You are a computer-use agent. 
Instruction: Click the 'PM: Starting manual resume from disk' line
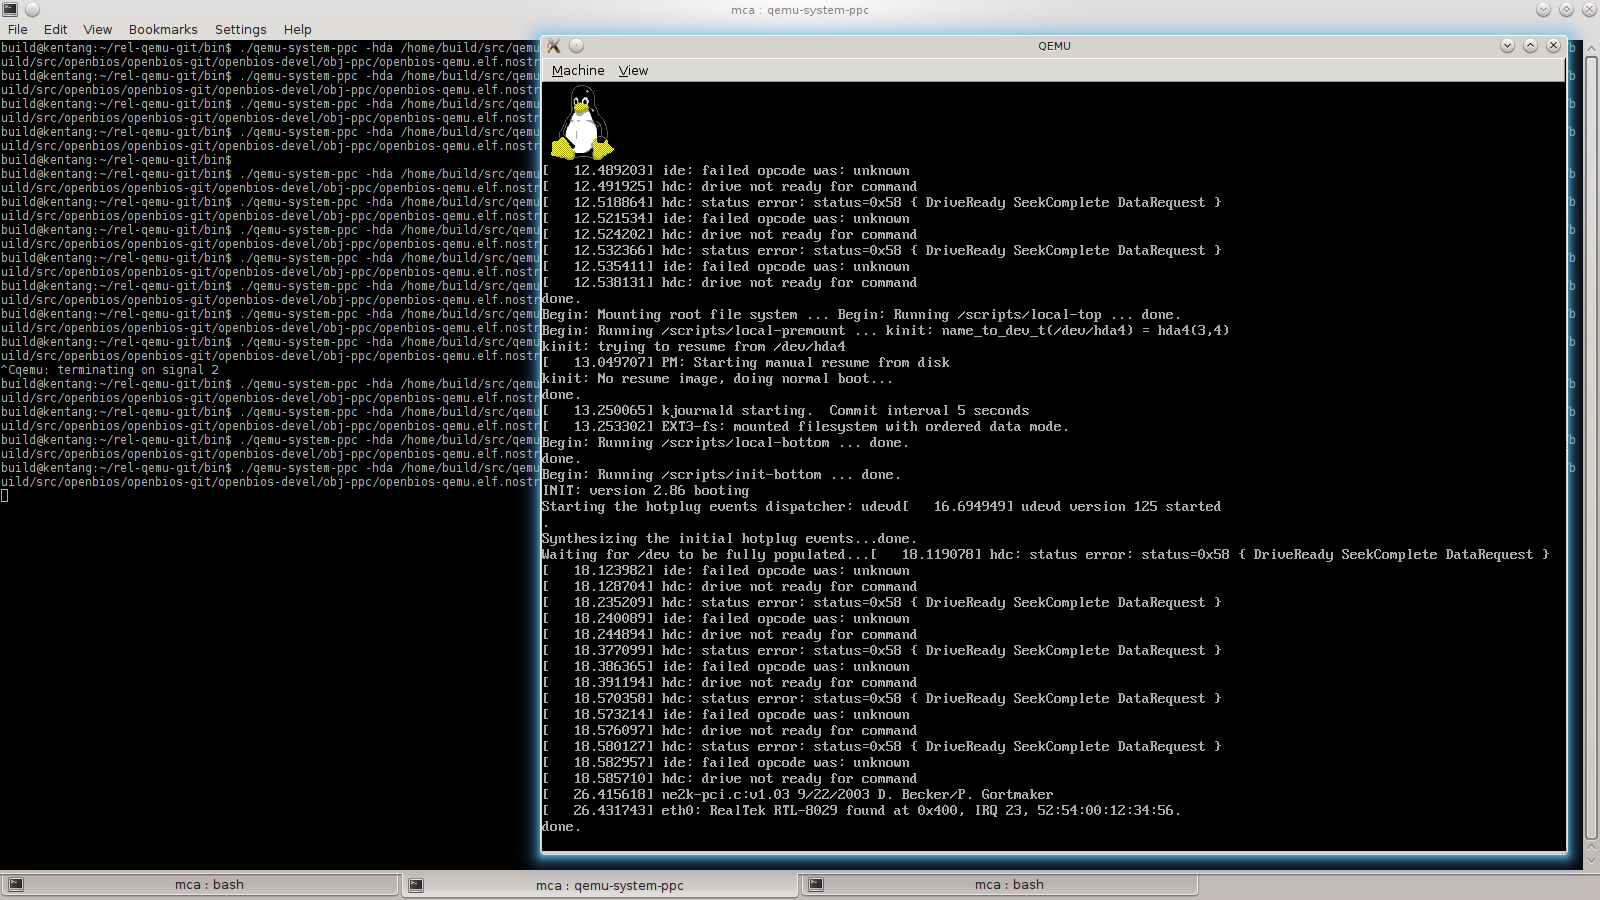[x=745, y=363]
